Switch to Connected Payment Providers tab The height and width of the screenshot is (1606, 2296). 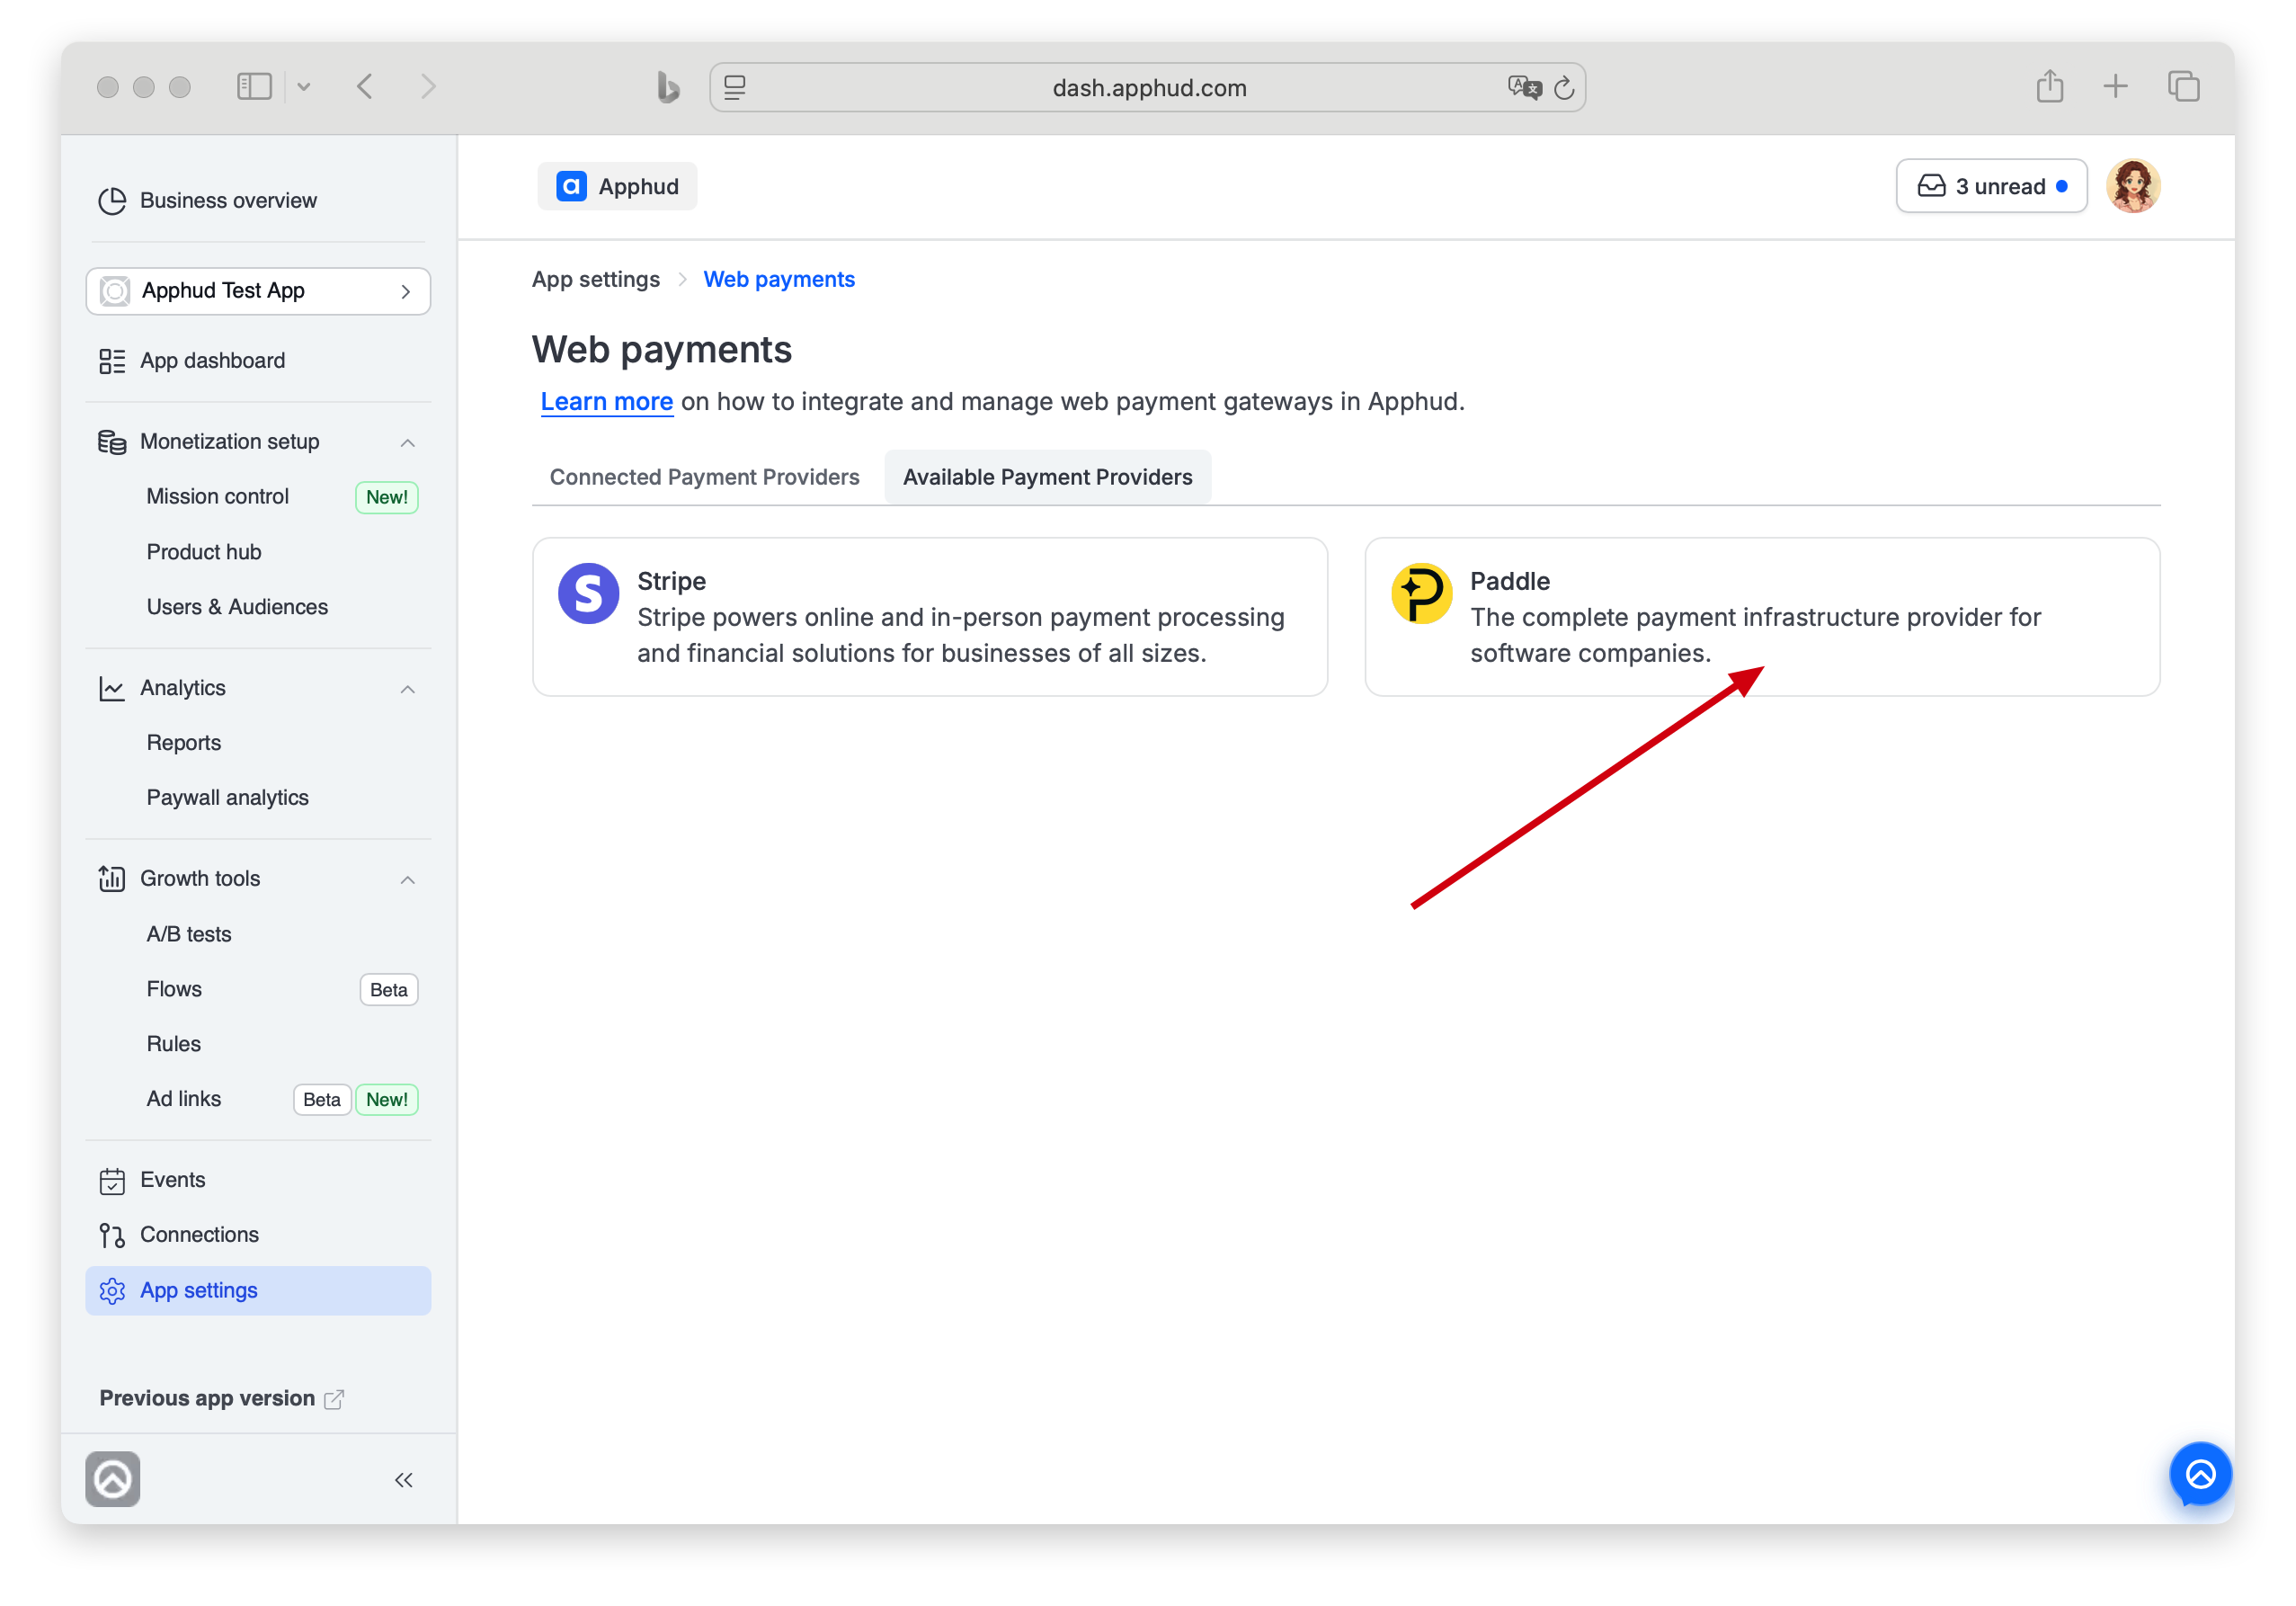pyautogui.click(x=704, y=477)
